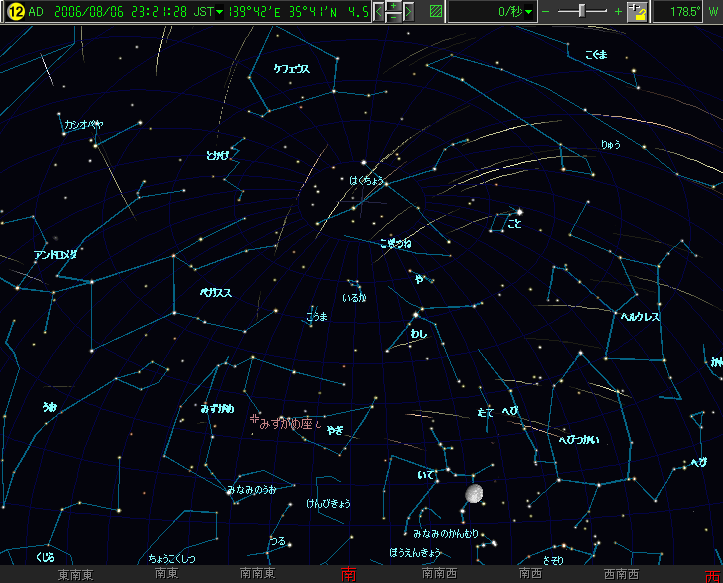
Task: Click the date field 2006/08/06
Action: pyautogui.click(x=85, y=12)
